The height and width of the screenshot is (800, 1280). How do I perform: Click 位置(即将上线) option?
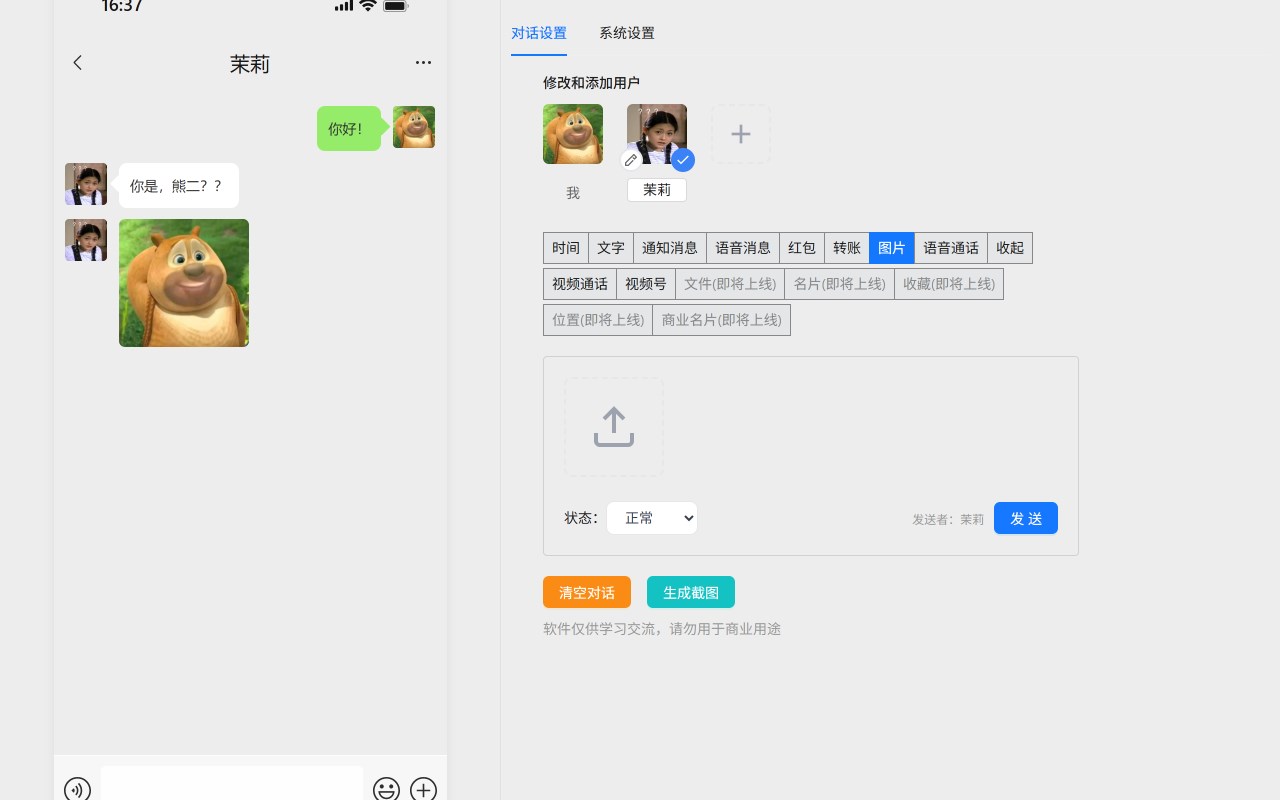point(598,320)
